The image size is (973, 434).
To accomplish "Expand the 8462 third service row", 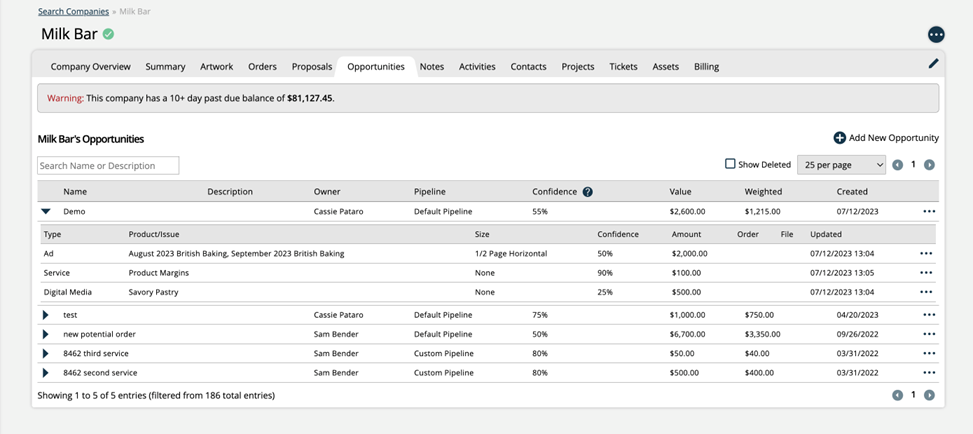I will (45, 353).
